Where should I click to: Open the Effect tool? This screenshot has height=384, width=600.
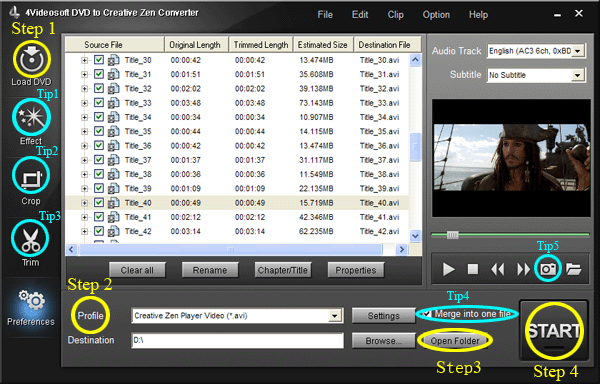click(31, 117)
